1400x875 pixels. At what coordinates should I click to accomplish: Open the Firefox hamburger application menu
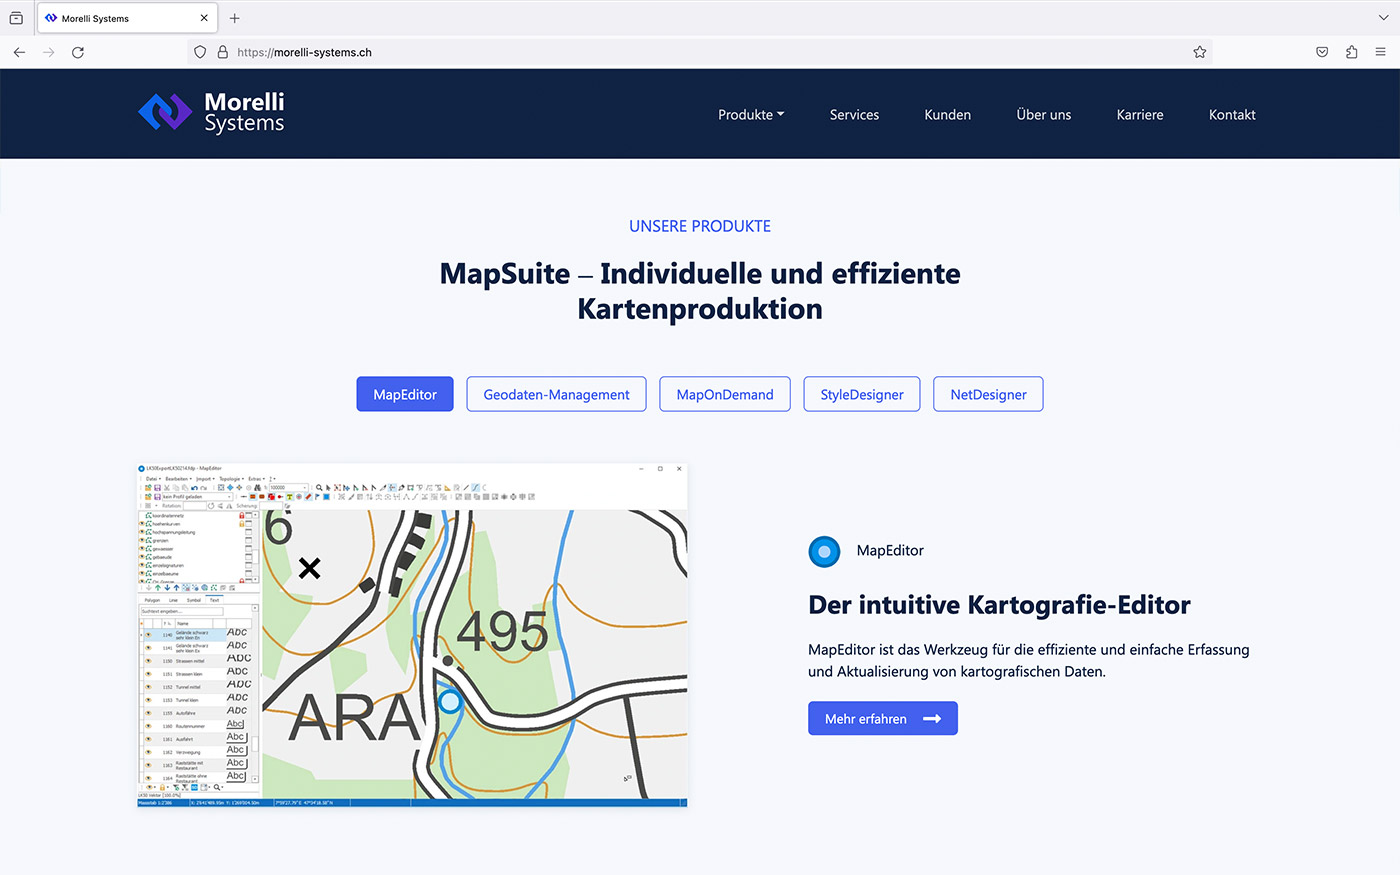[x=1380, y=52]
